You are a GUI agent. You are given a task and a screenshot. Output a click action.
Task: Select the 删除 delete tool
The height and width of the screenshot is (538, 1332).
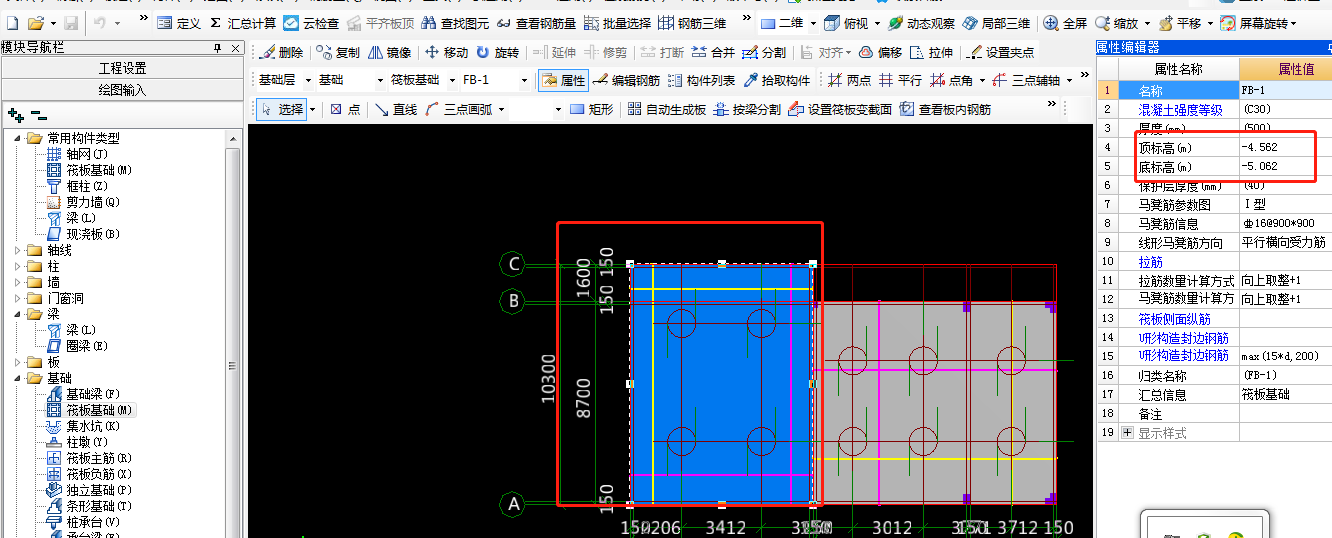click(282, 53)
